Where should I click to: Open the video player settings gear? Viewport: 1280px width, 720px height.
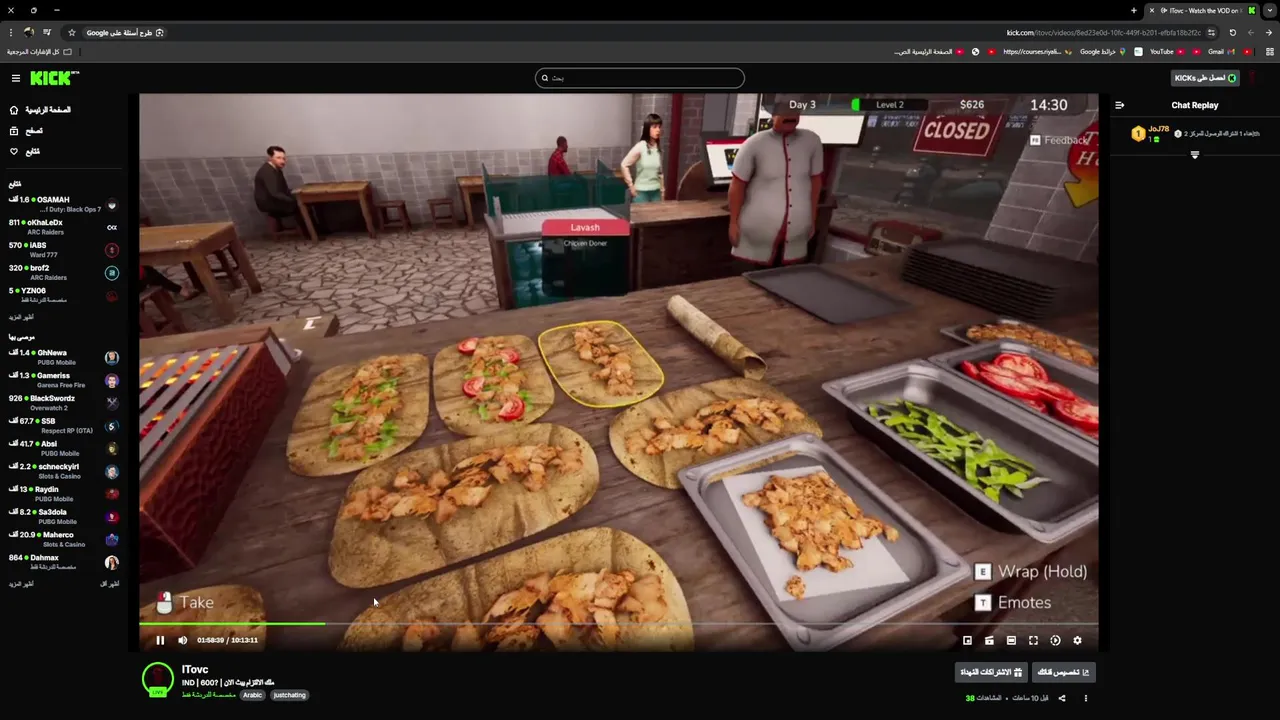point(1077,640)
